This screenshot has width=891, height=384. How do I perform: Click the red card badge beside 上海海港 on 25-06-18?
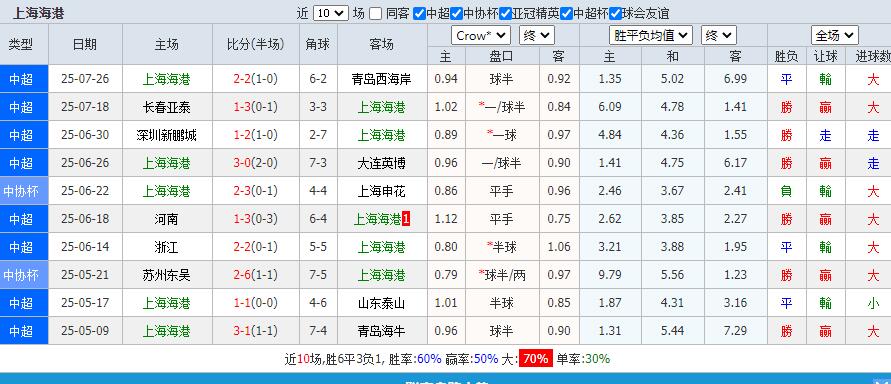[x=406, y=219]
